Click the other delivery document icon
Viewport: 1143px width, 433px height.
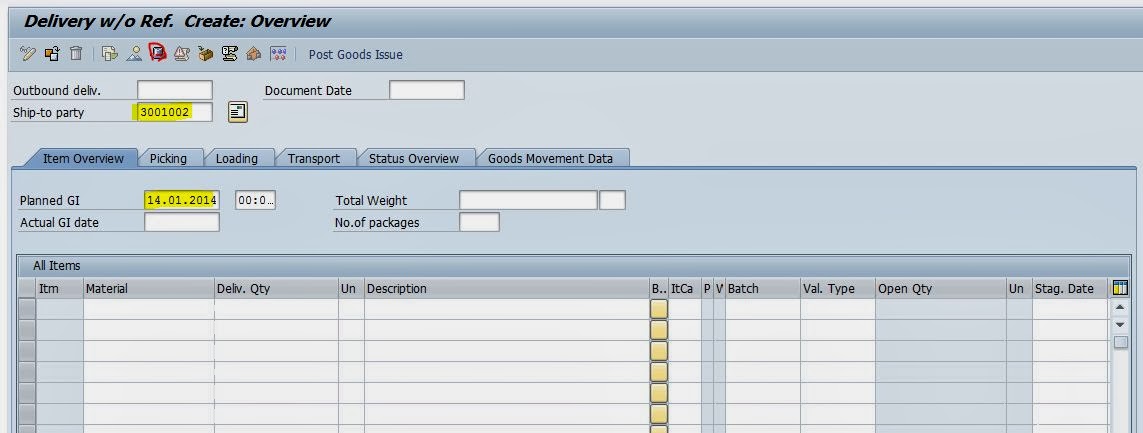tap(52, 53)
